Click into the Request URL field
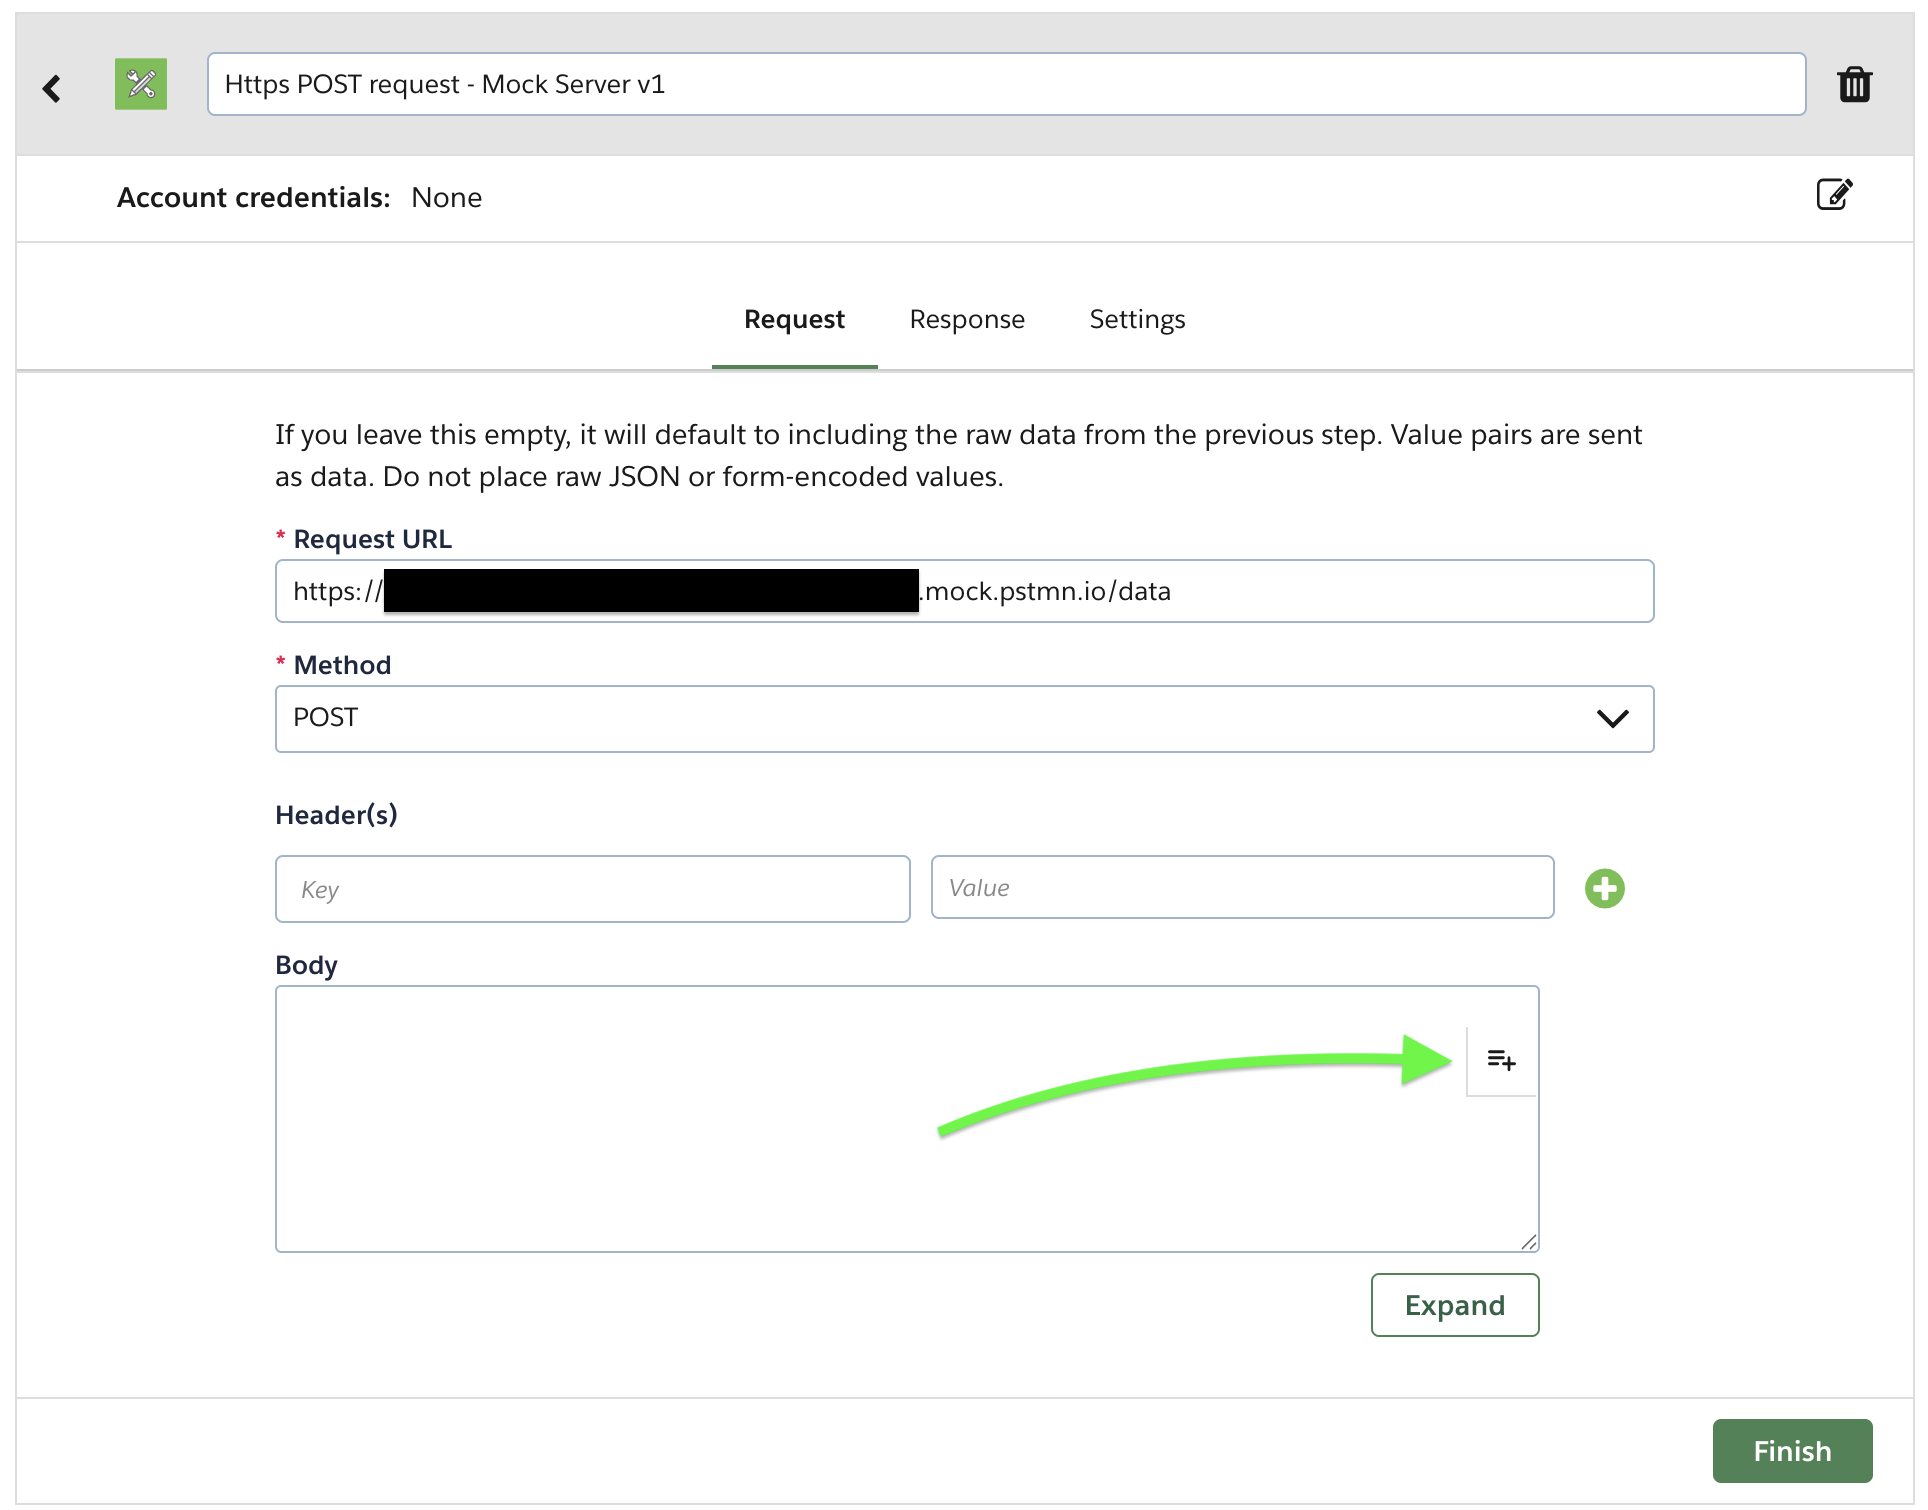The image size is (1928, 1510). [x=1300, y=591]
